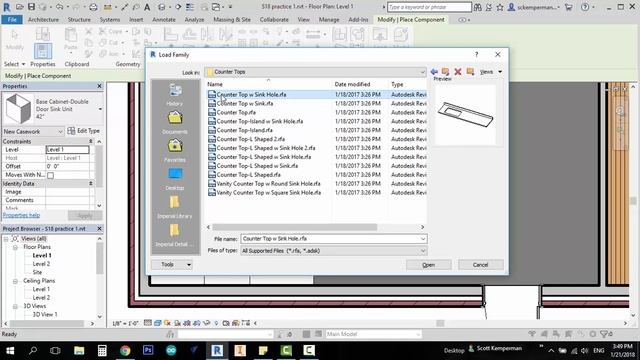Viewport: 640px width, 360px height.
Task: Open Chrome from the taskbar
Action: [x=125, y=350]
